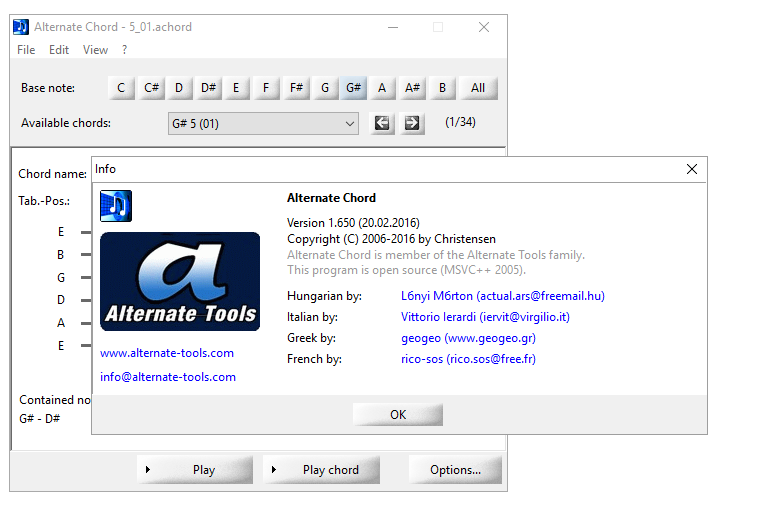Open the Edit menu
This screenshot has height=505, width=759.
tap(59, 50)
